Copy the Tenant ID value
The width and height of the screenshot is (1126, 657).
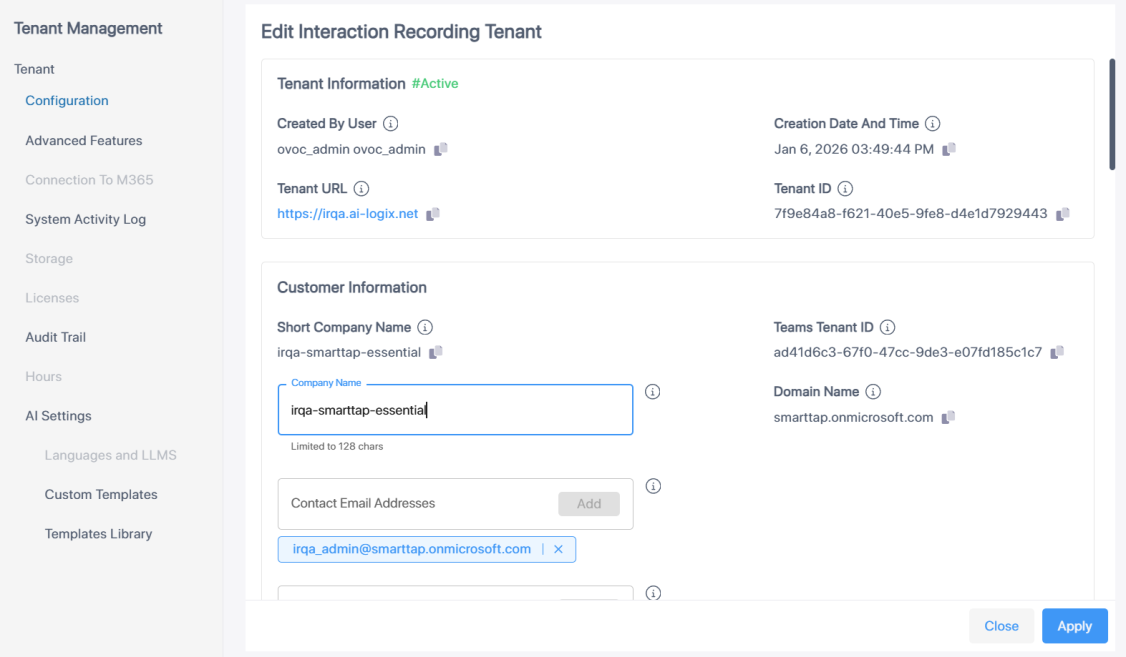coord(1063,214)
